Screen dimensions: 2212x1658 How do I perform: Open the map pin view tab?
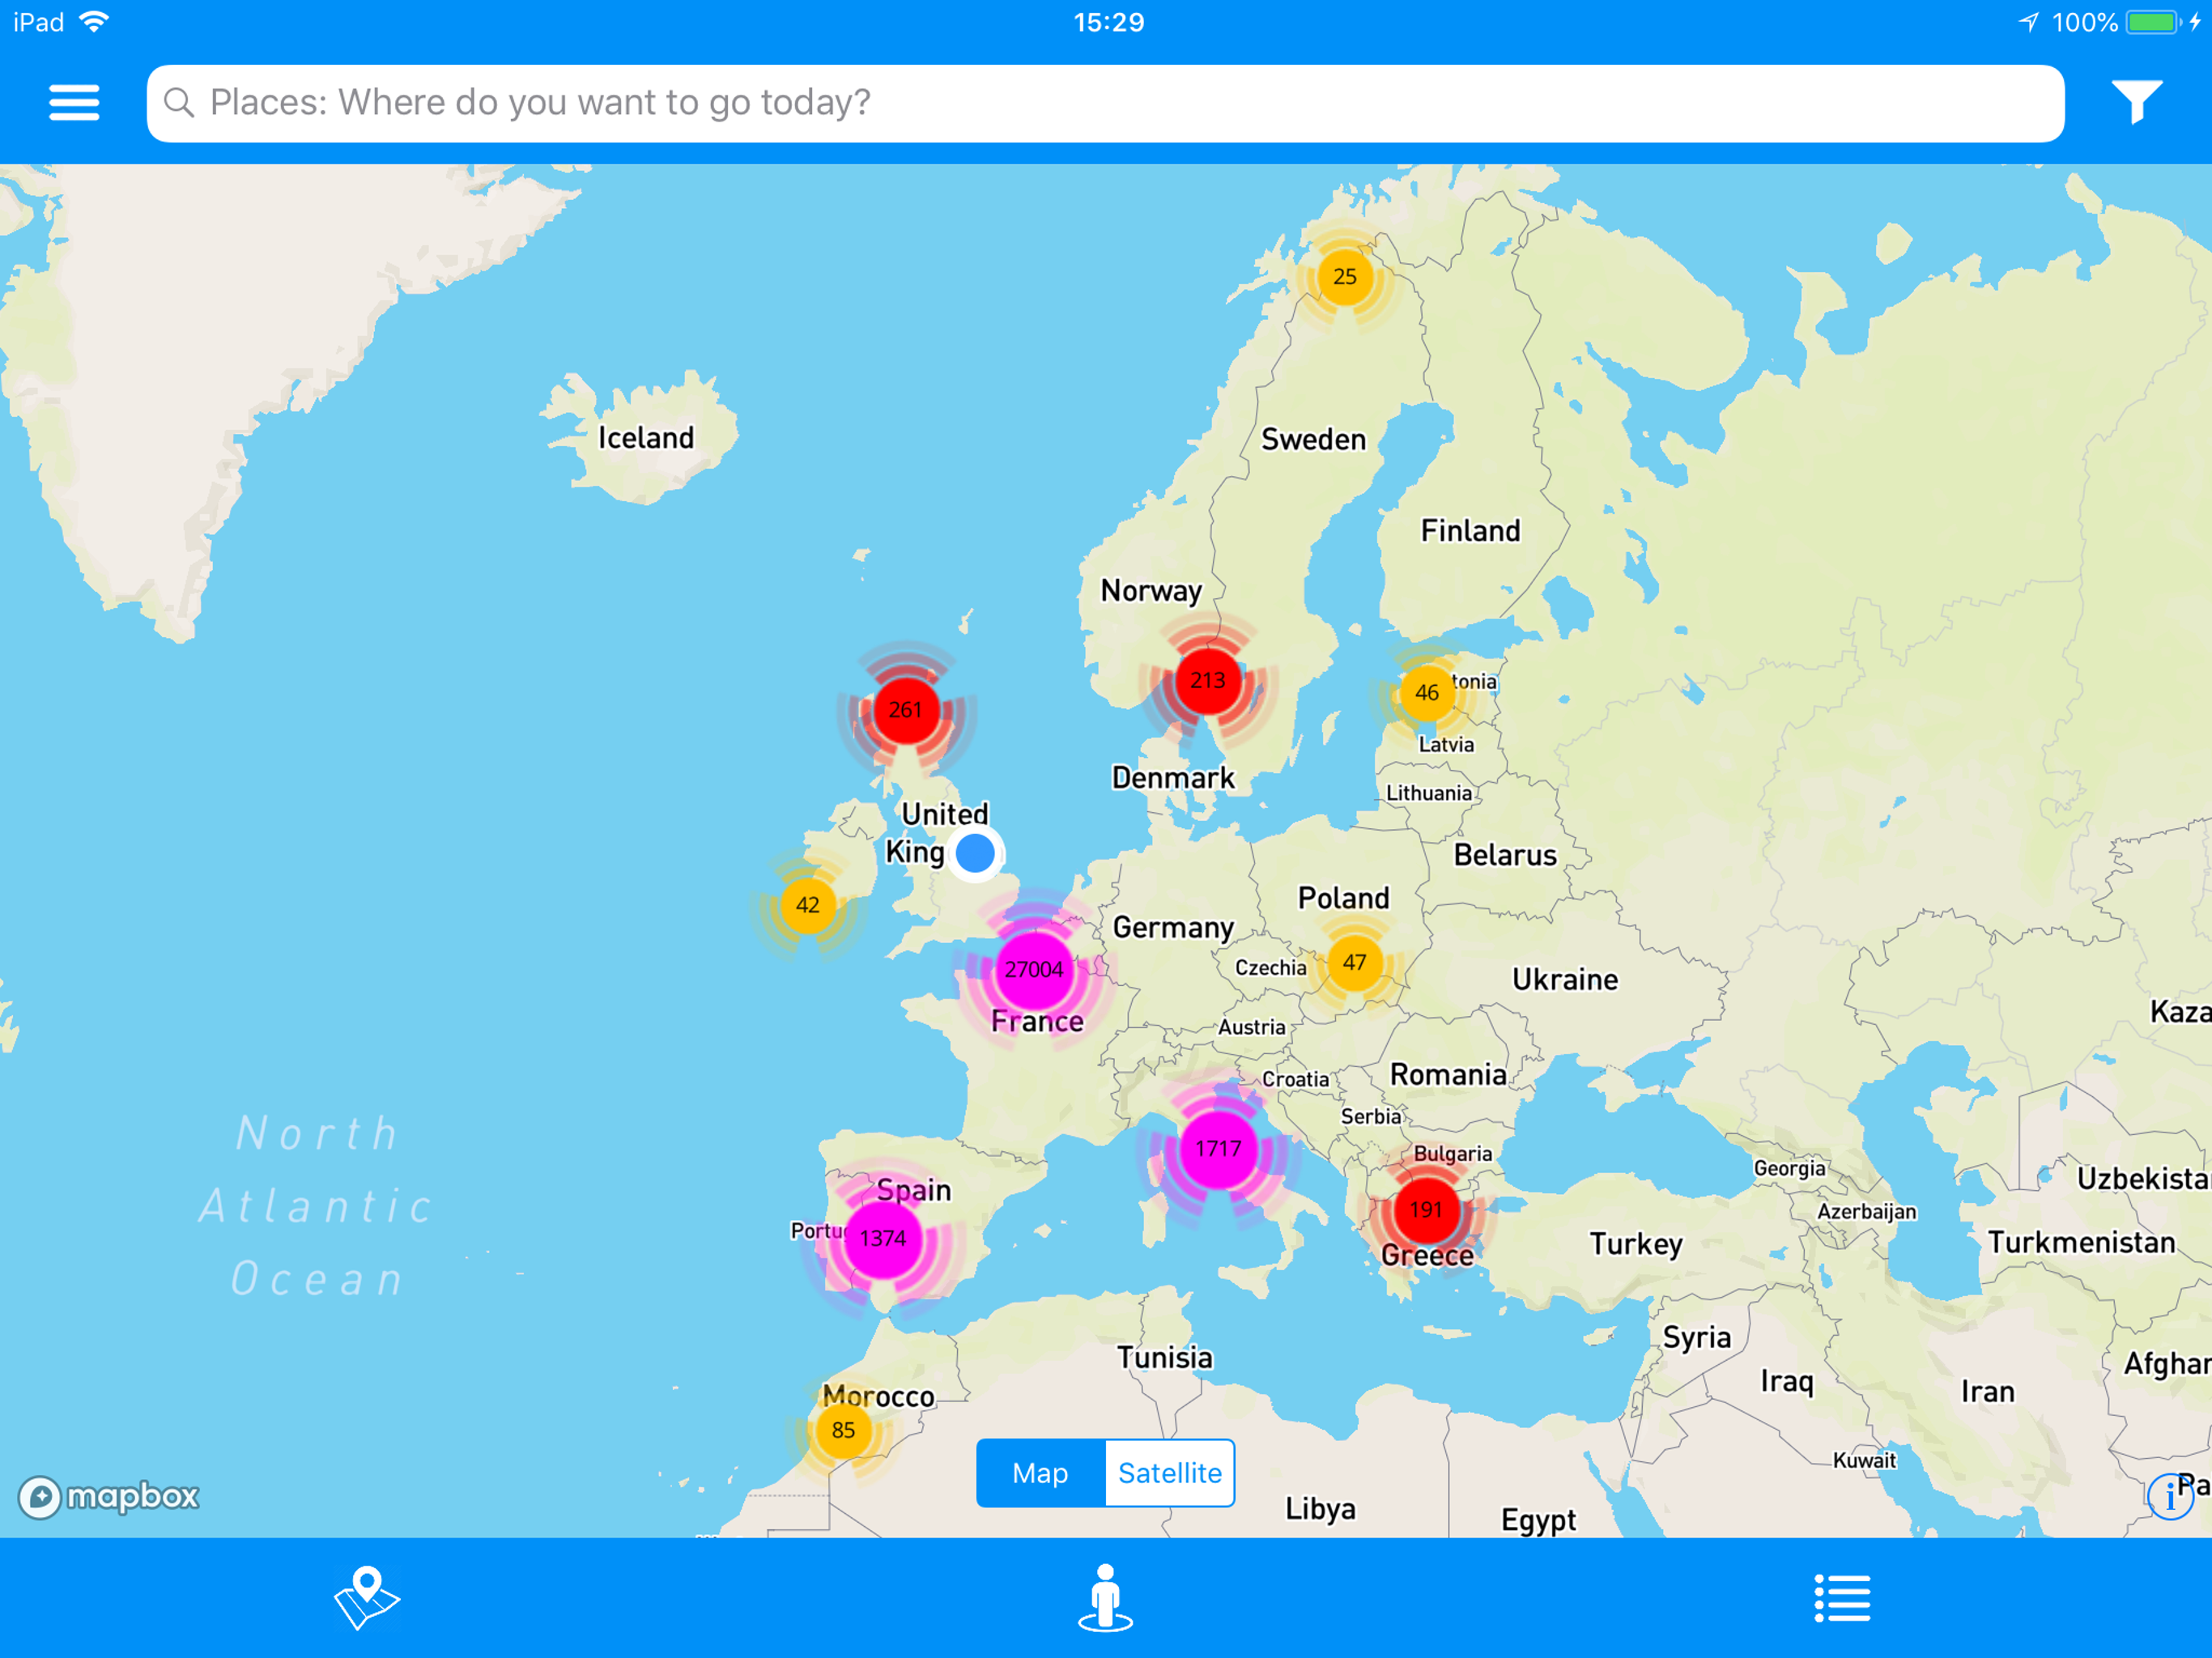tap(366, 1597)
